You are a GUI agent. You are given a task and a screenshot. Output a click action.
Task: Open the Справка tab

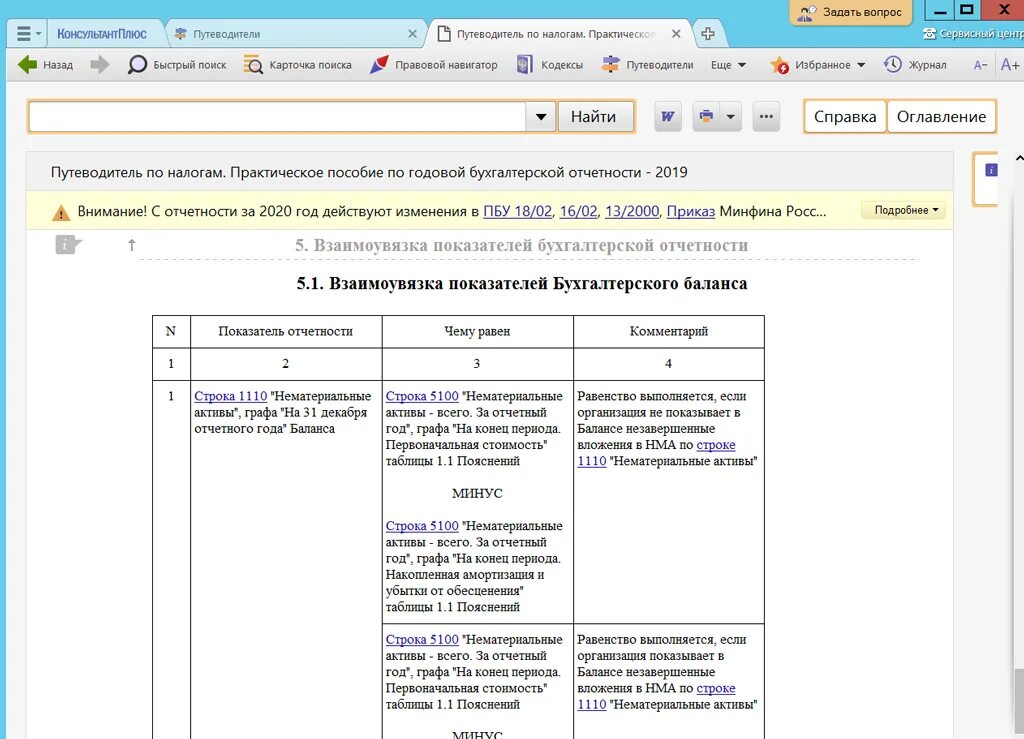[844, 117]
